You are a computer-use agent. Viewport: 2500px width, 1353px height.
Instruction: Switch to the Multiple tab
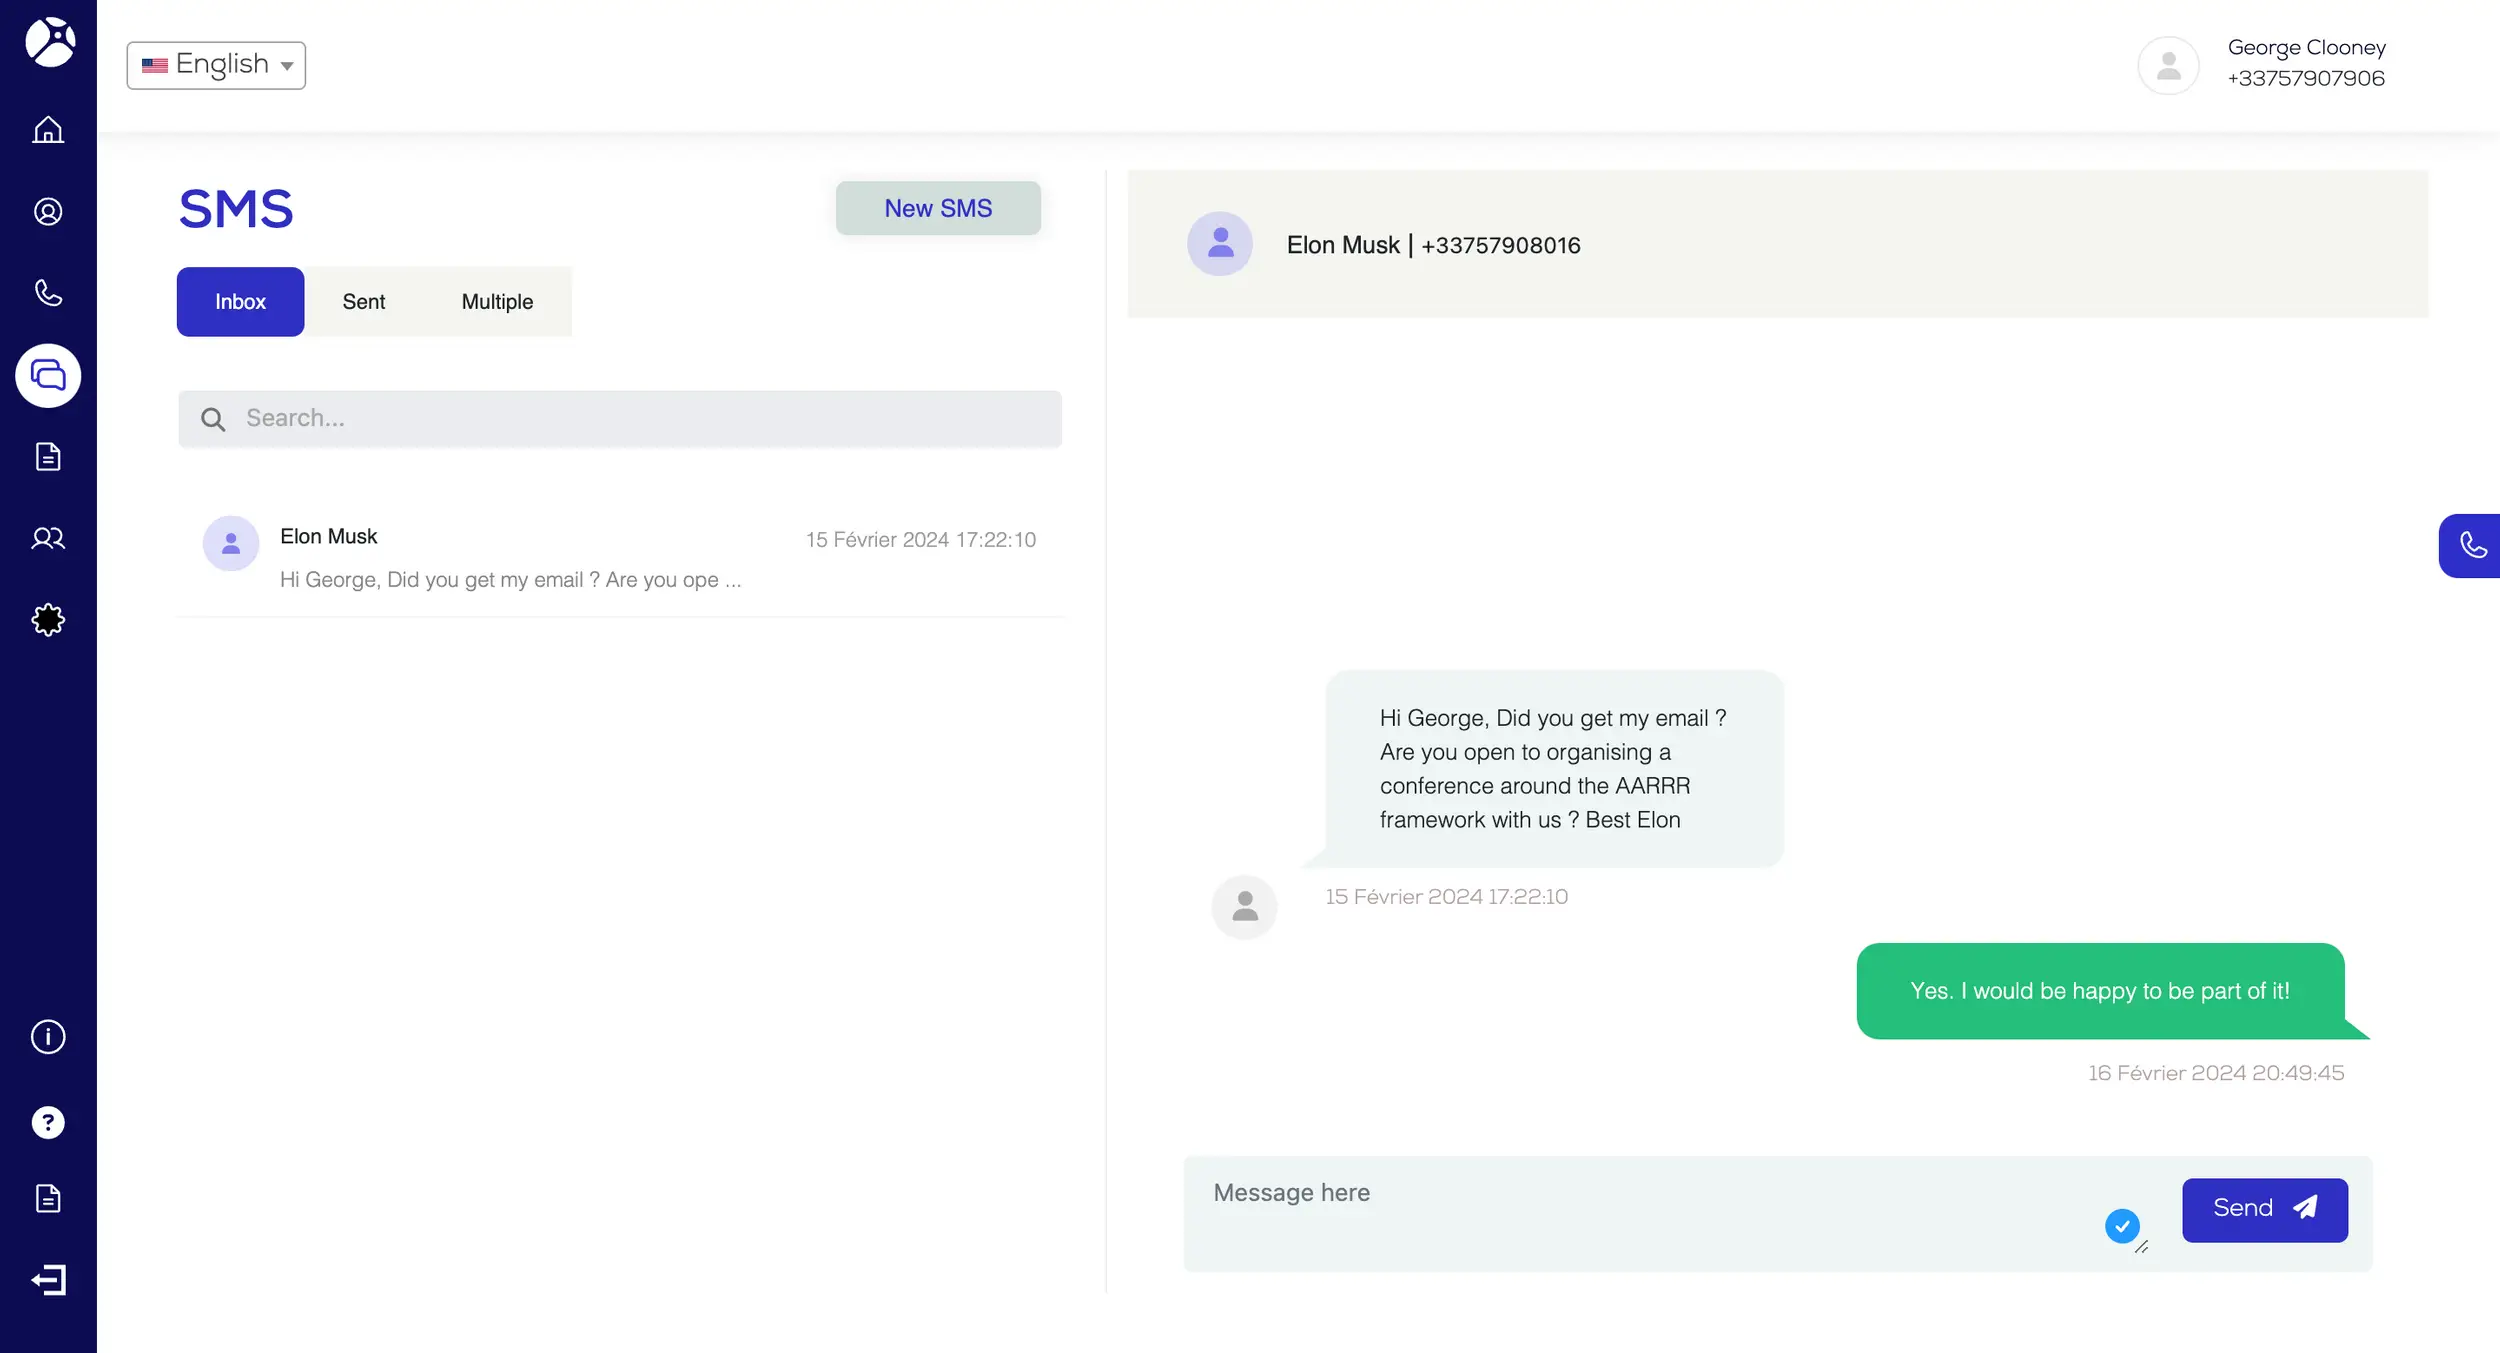pos(497,302)
